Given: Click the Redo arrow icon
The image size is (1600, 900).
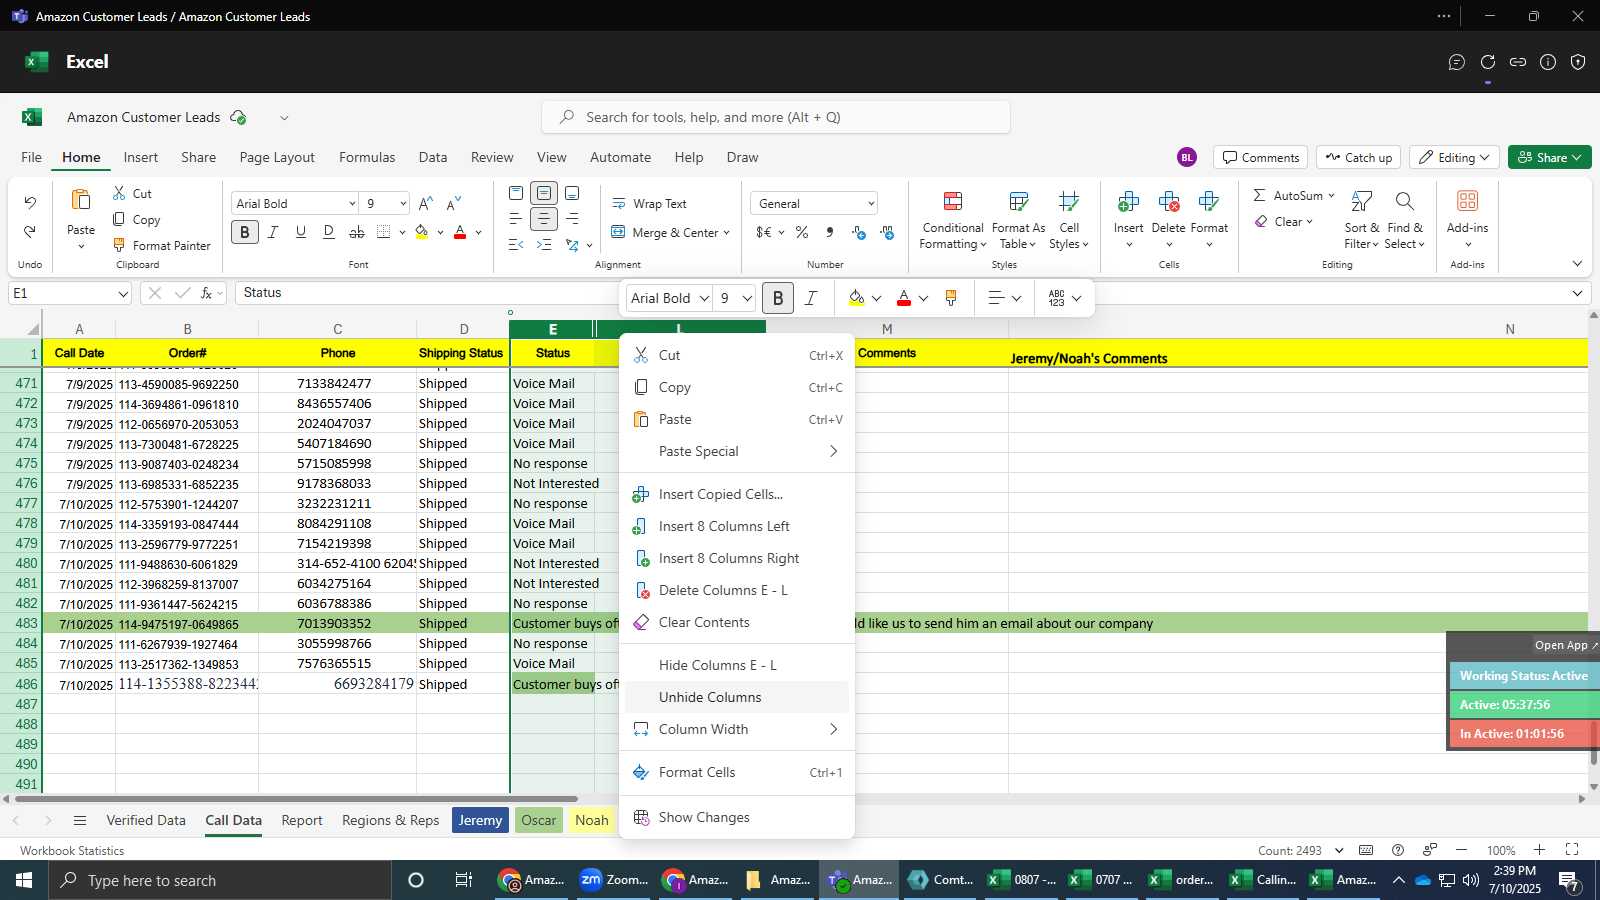Looking at the screenshot, I should [30, 231].
